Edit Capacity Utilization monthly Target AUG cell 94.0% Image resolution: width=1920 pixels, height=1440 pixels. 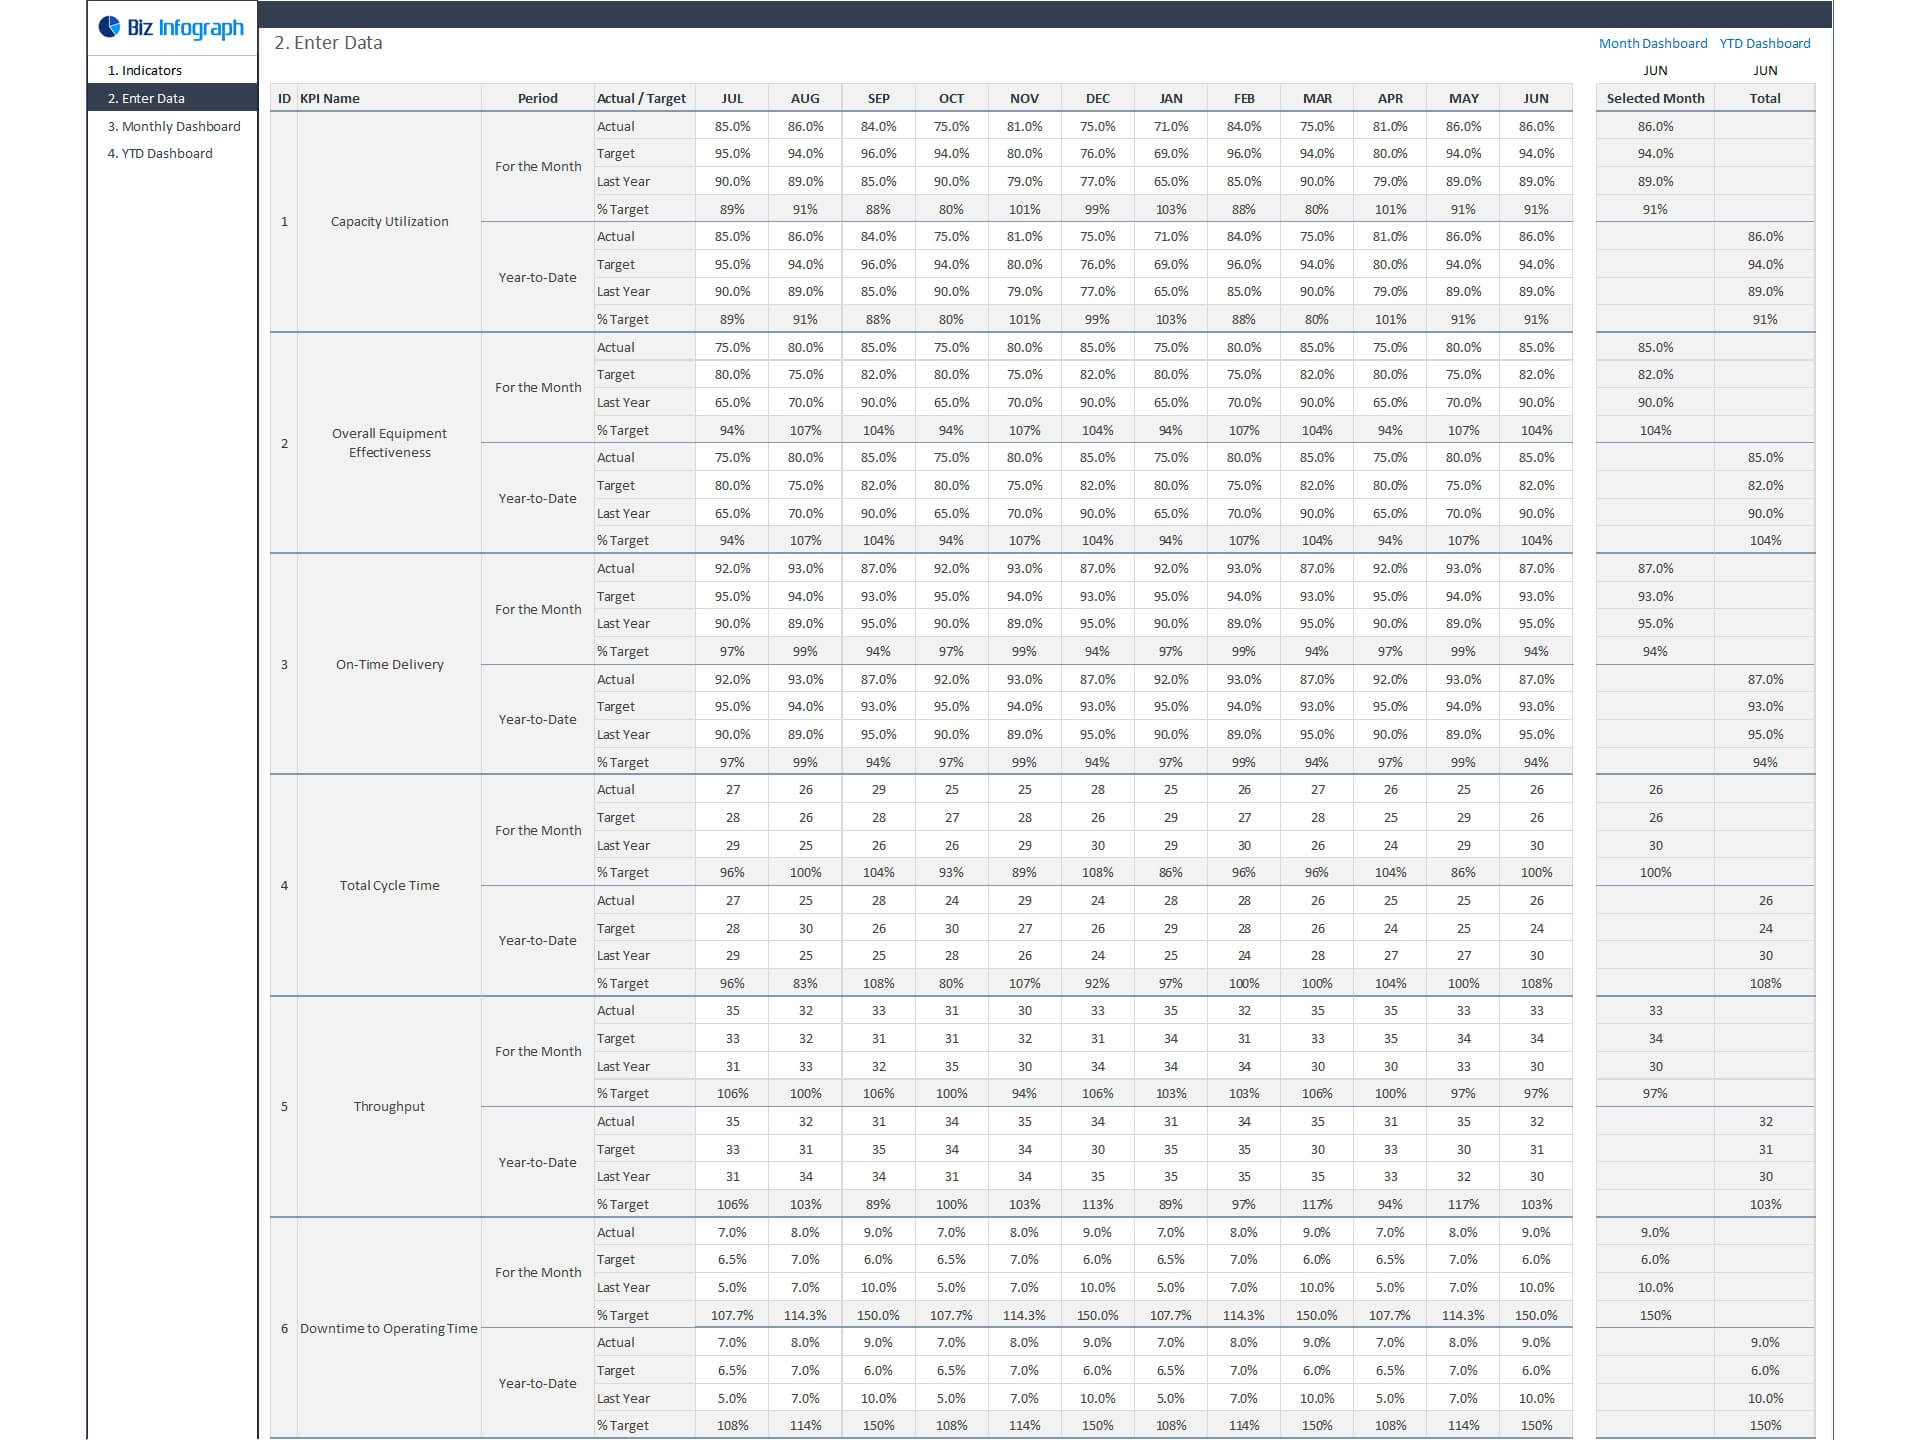[x=805, y=153]
